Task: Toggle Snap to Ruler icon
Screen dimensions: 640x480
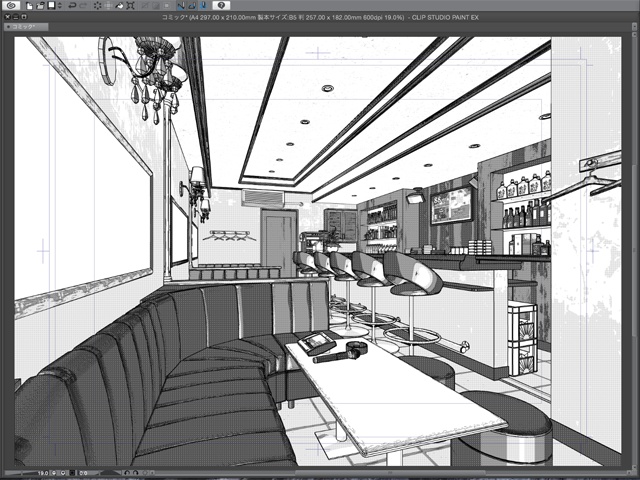Action: tap(181, 5)
